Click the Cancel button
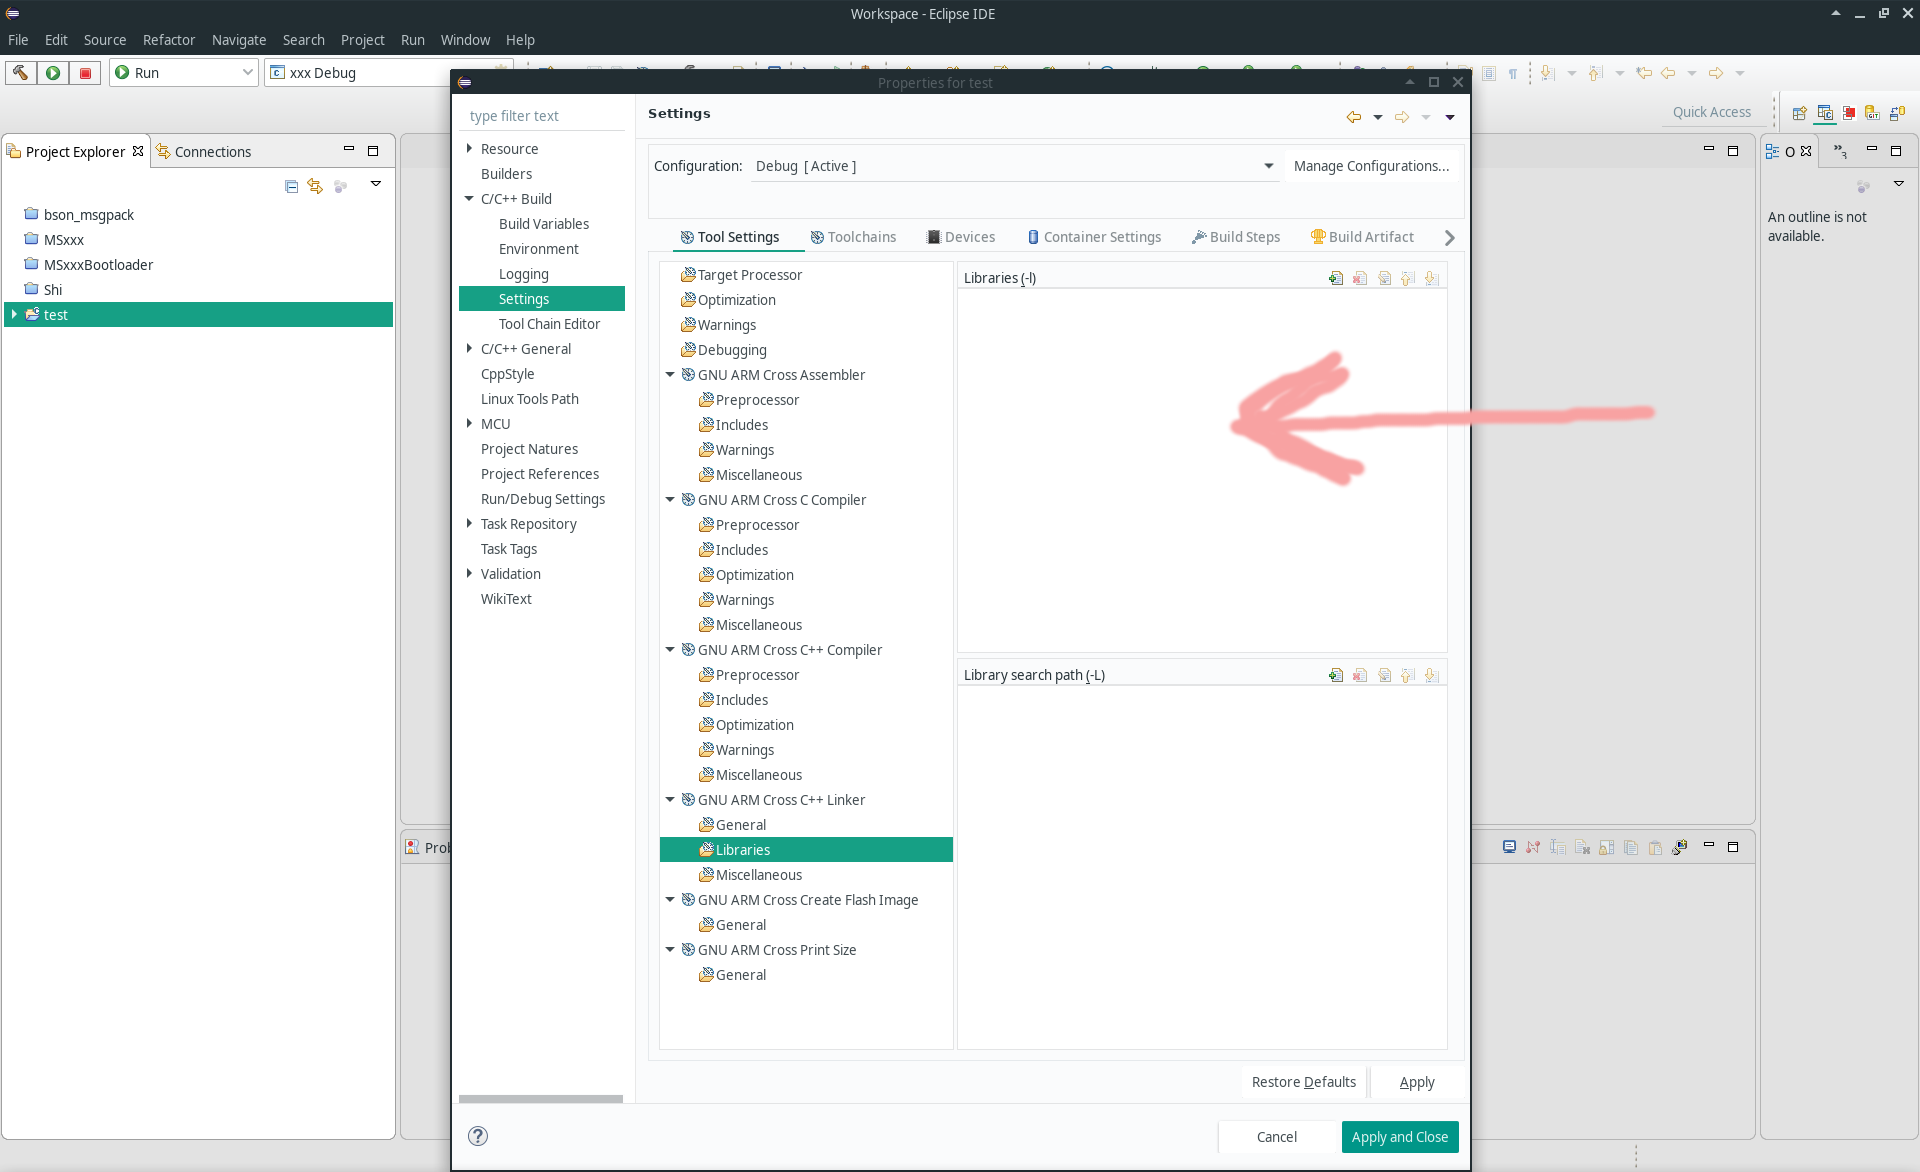 pyautogui.click(x=1277, y=1137)
